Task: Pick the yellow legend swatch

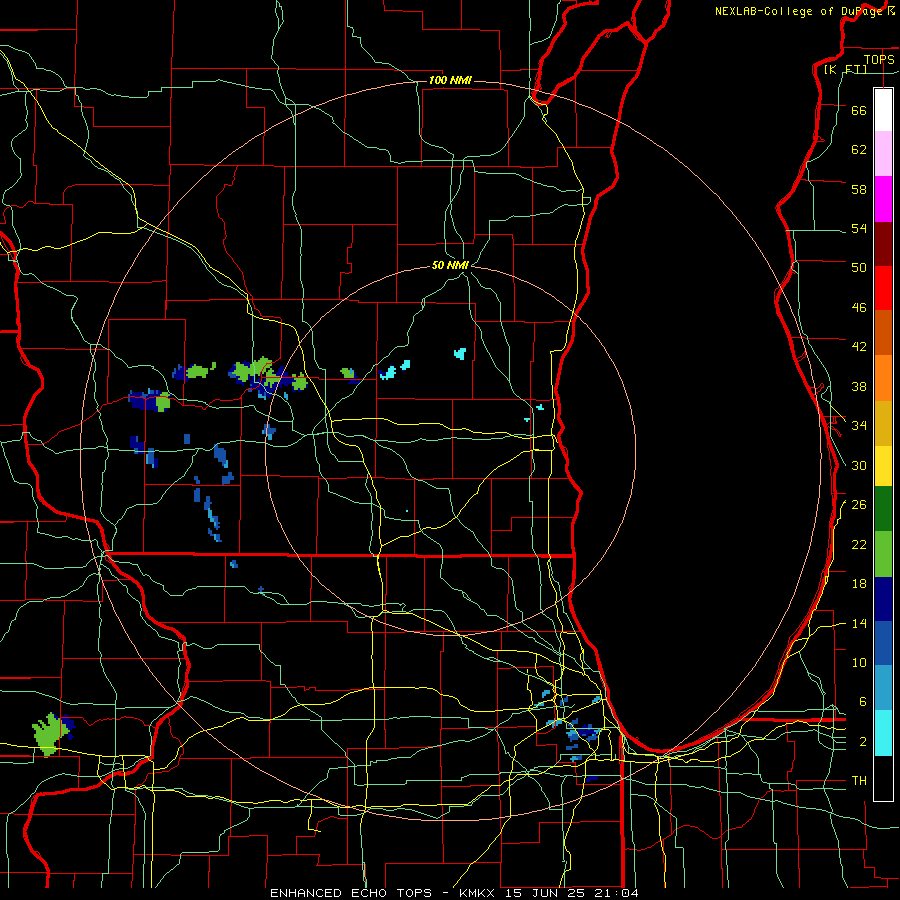Action: 883,466
